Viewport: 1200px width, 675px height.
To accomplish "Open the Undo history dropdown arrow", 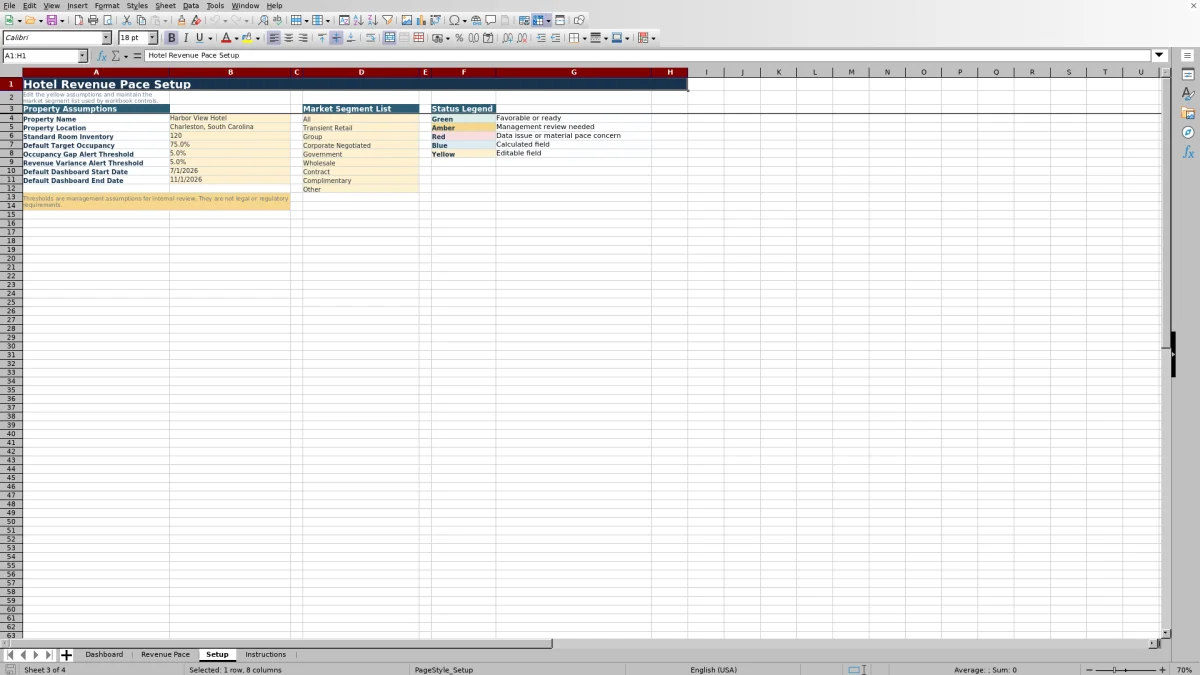I will [x=225, y=20].
